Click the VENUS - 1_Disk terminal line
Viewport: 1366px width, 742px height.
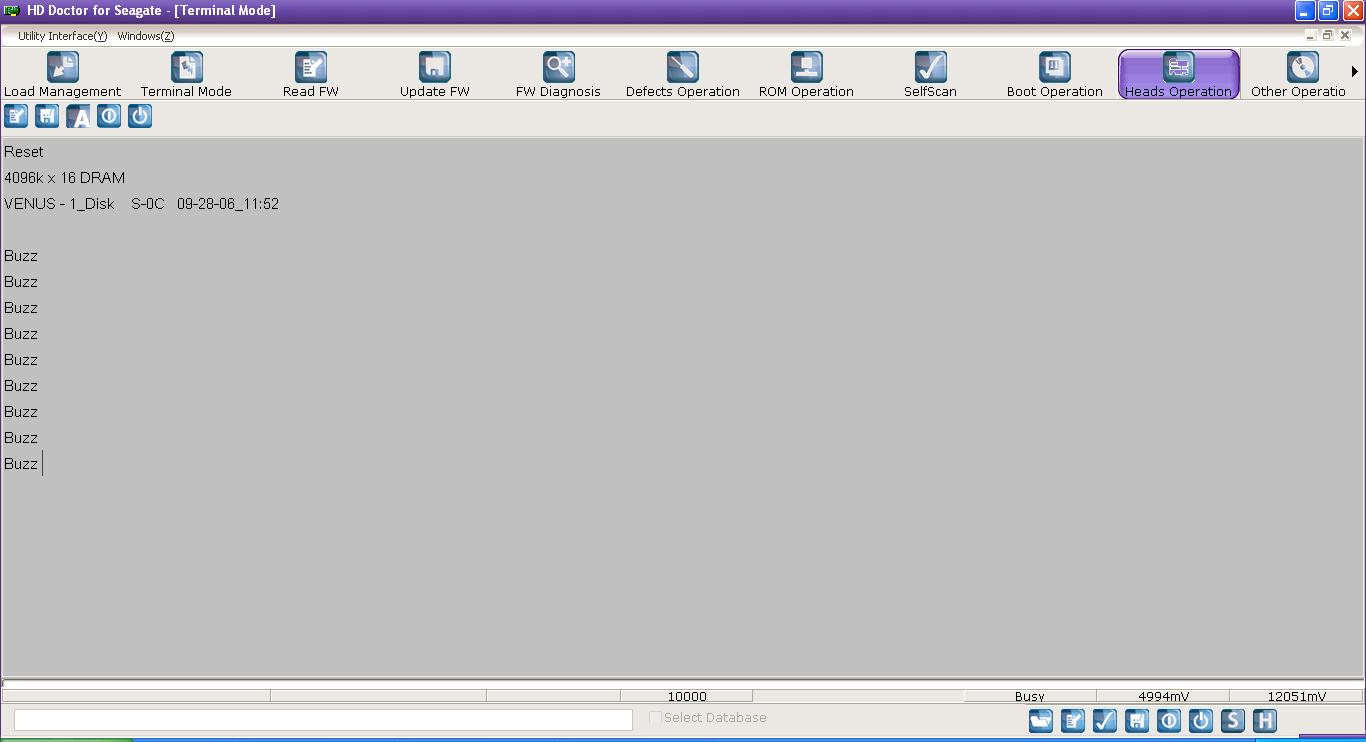click(x=141, y=204)
